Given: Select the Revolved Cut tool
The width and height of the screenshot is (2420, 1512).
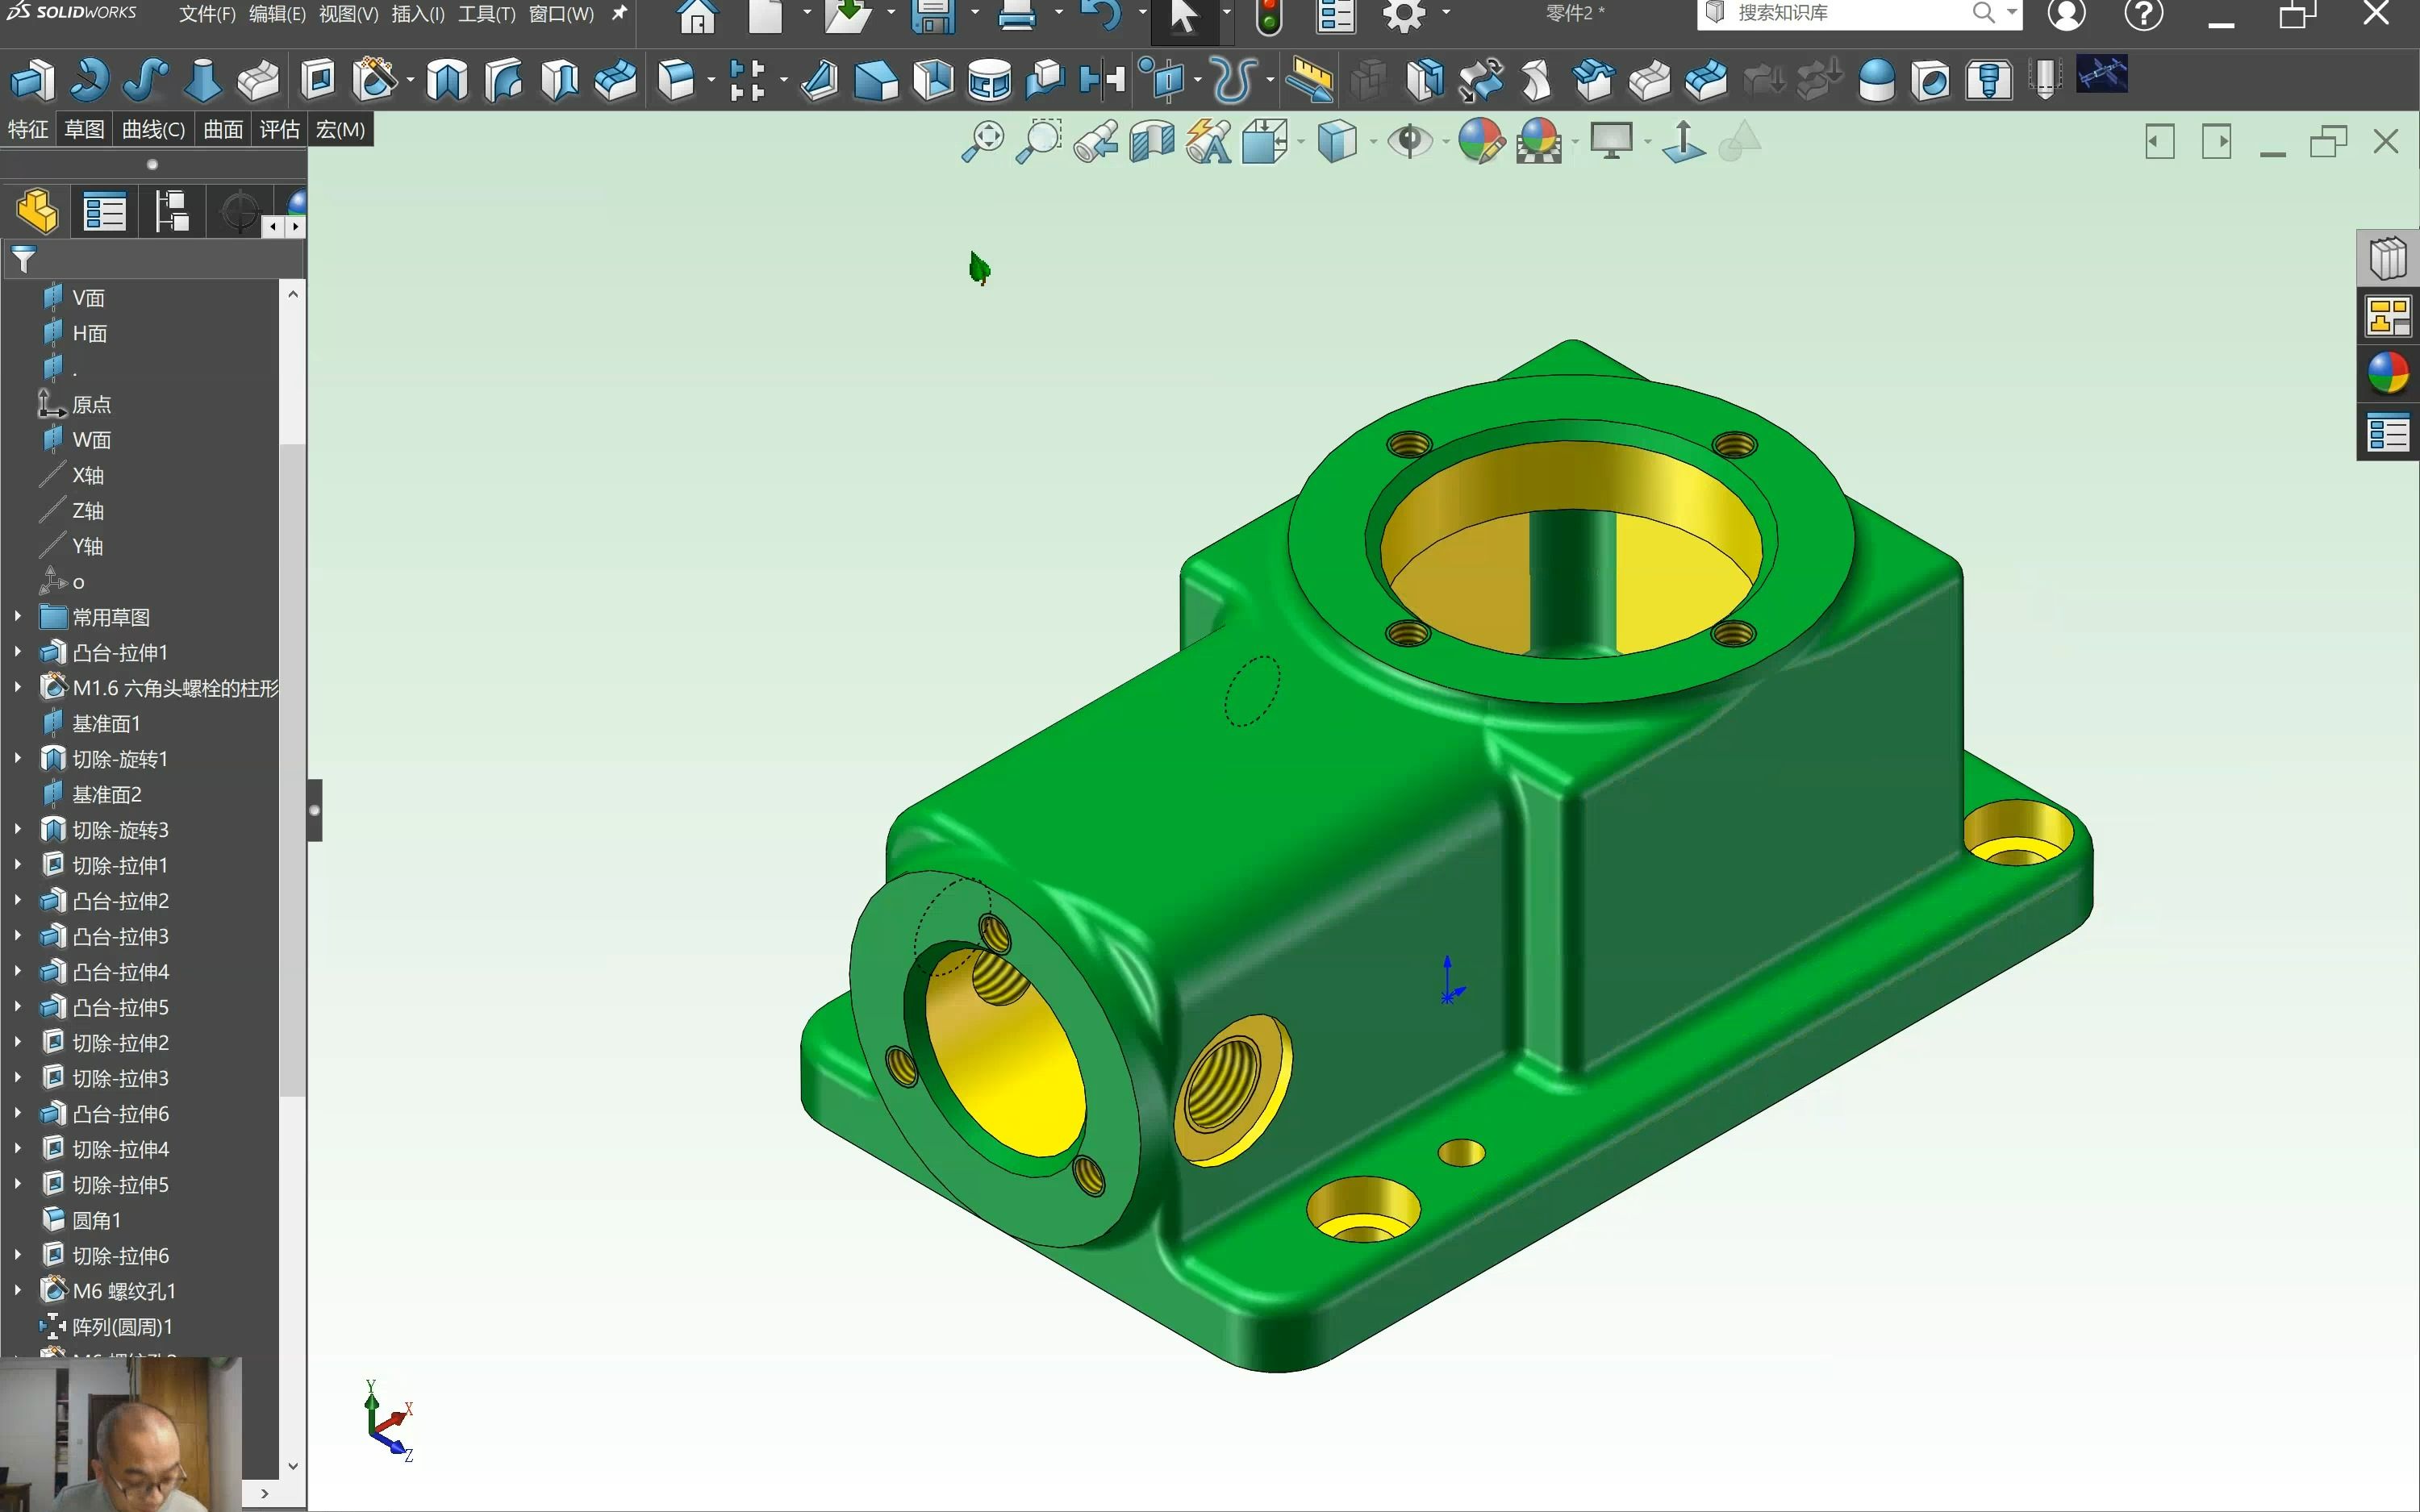Looking at the screenshot, I should [x=447, y=80].
